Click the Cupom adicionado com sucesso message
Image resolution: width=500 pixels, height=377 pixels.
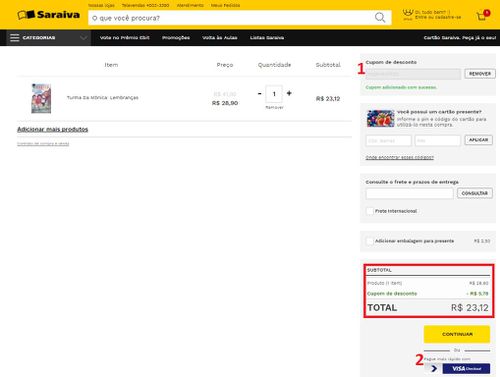pos(401,87)
